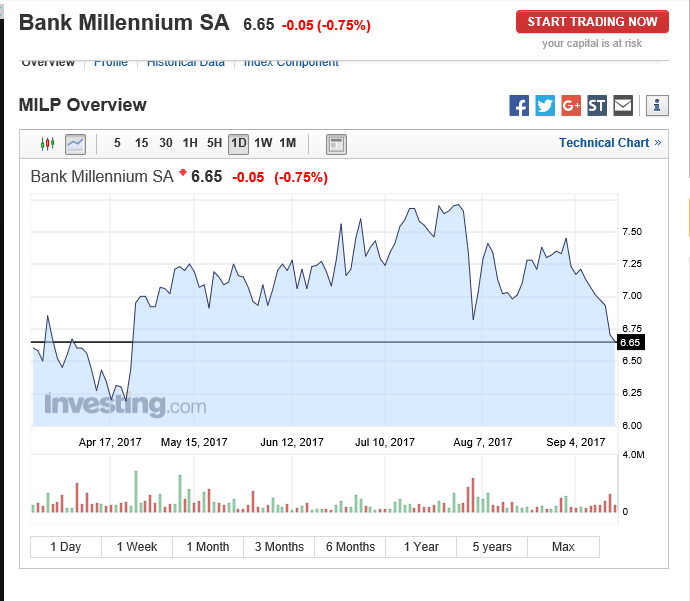Screen dimensions: 690x601
Task: Set chart interval to 1H
Action: click(x=190, y=143)
